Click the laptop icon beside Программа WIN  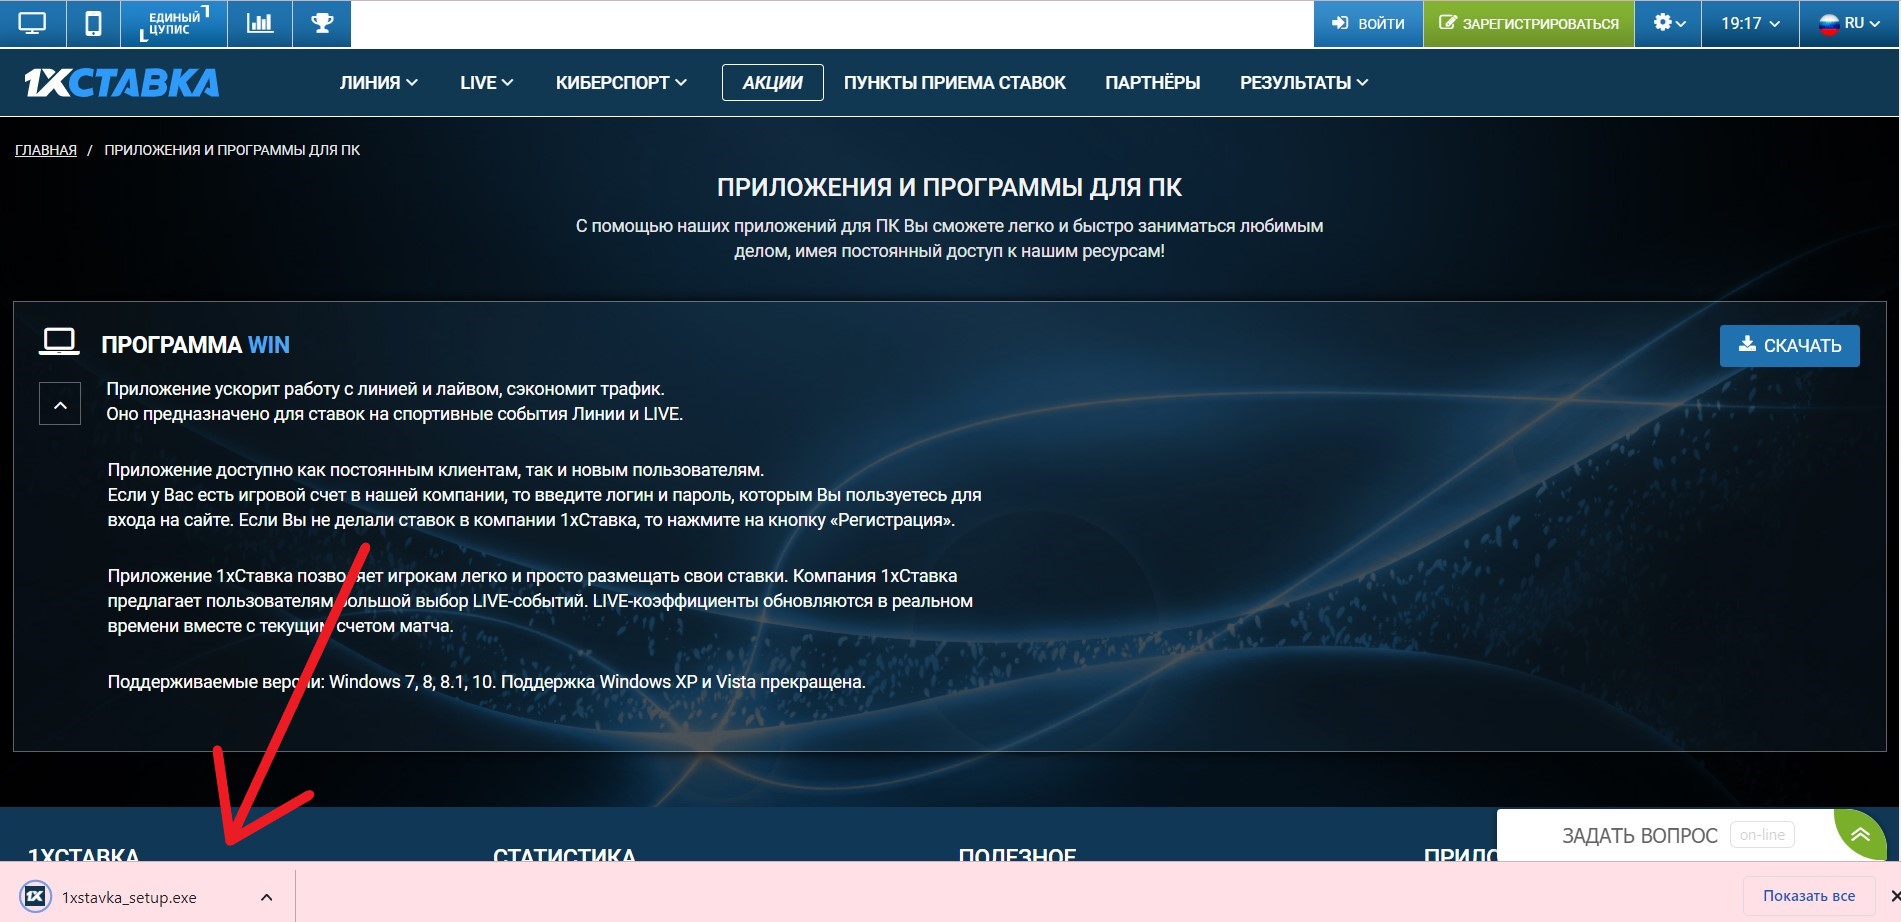(x=59, y=342)
